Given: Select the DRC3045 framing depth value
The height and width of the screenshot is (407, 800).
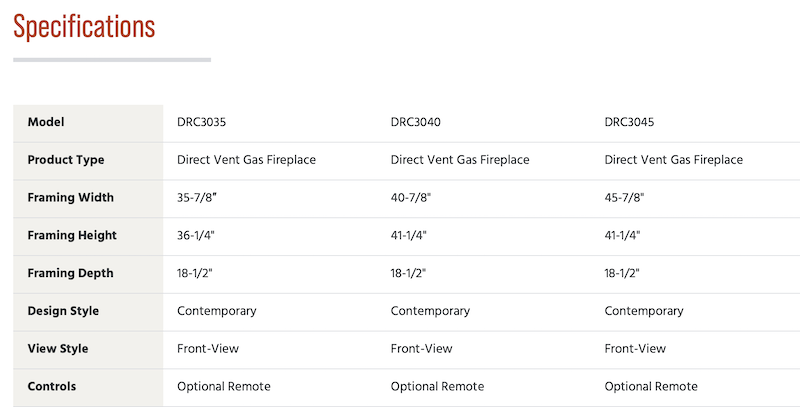Looking at the screenshot, I should point(622,273).
